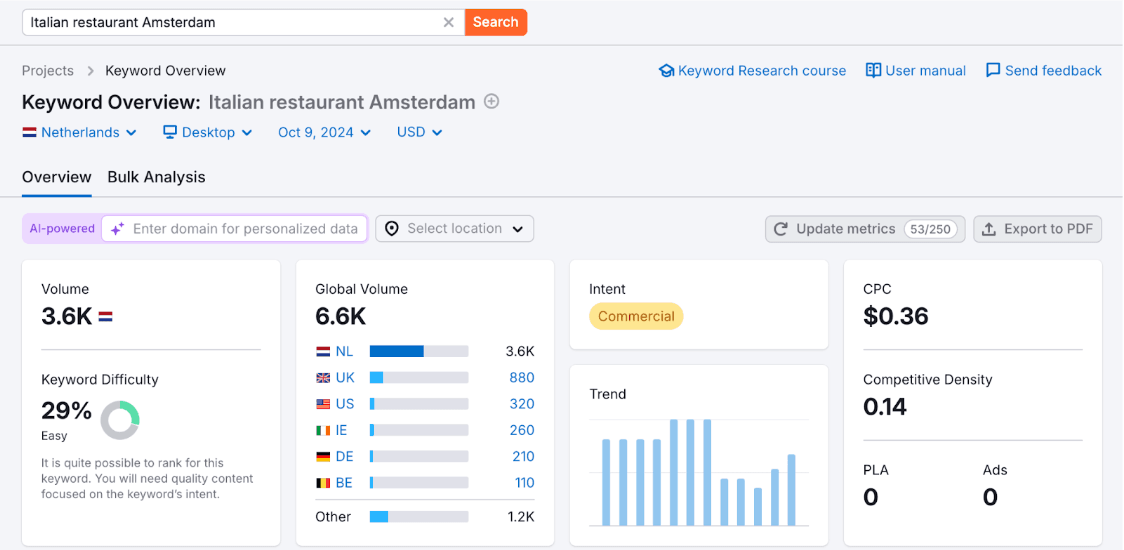The width and height of the screenshot is (1124, 550).
Task: Click the Netherlands flag next to Volume
Action: tap(105, 317)
